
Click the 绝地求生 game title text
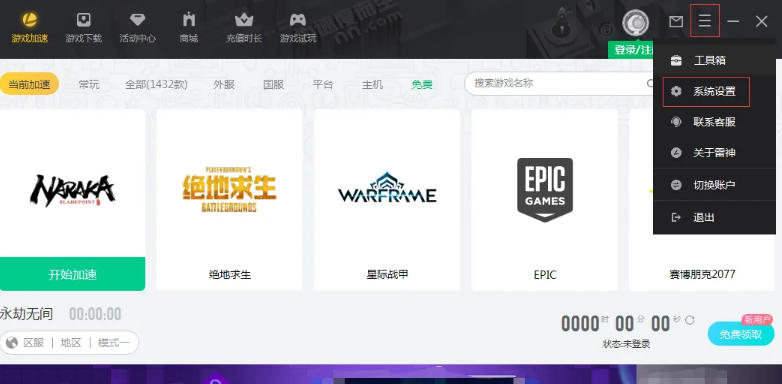(x=230, y=274)
